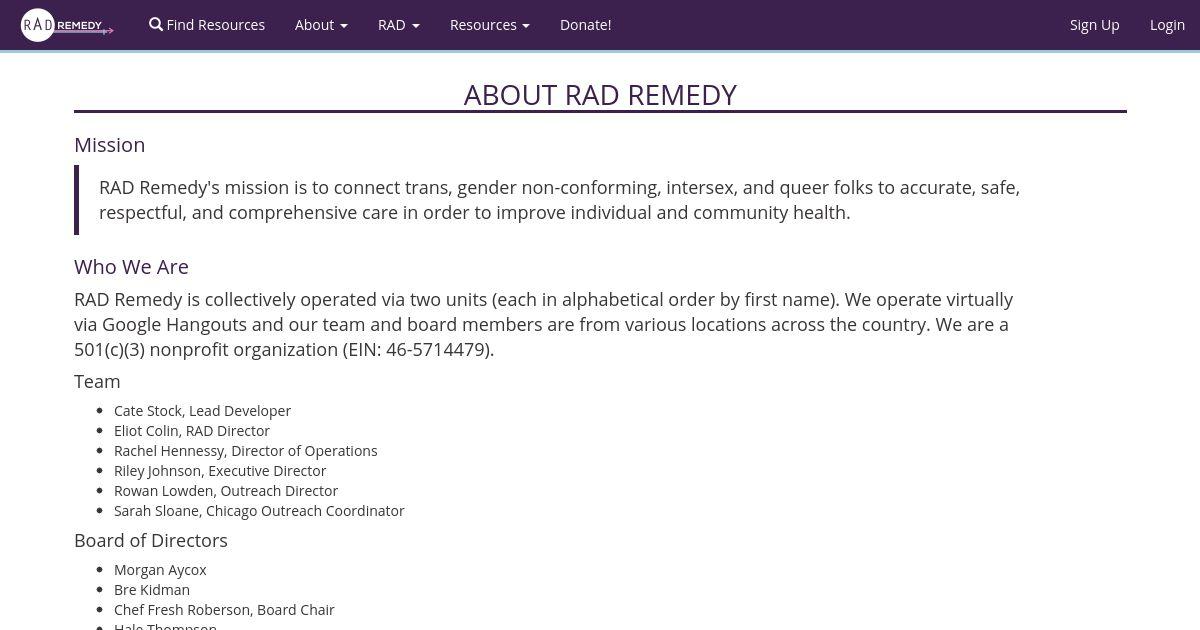Click the search magnifier icon beside Find Resources
The height and width of the screenshot is (630, 1200).
(x=156, y=24)
